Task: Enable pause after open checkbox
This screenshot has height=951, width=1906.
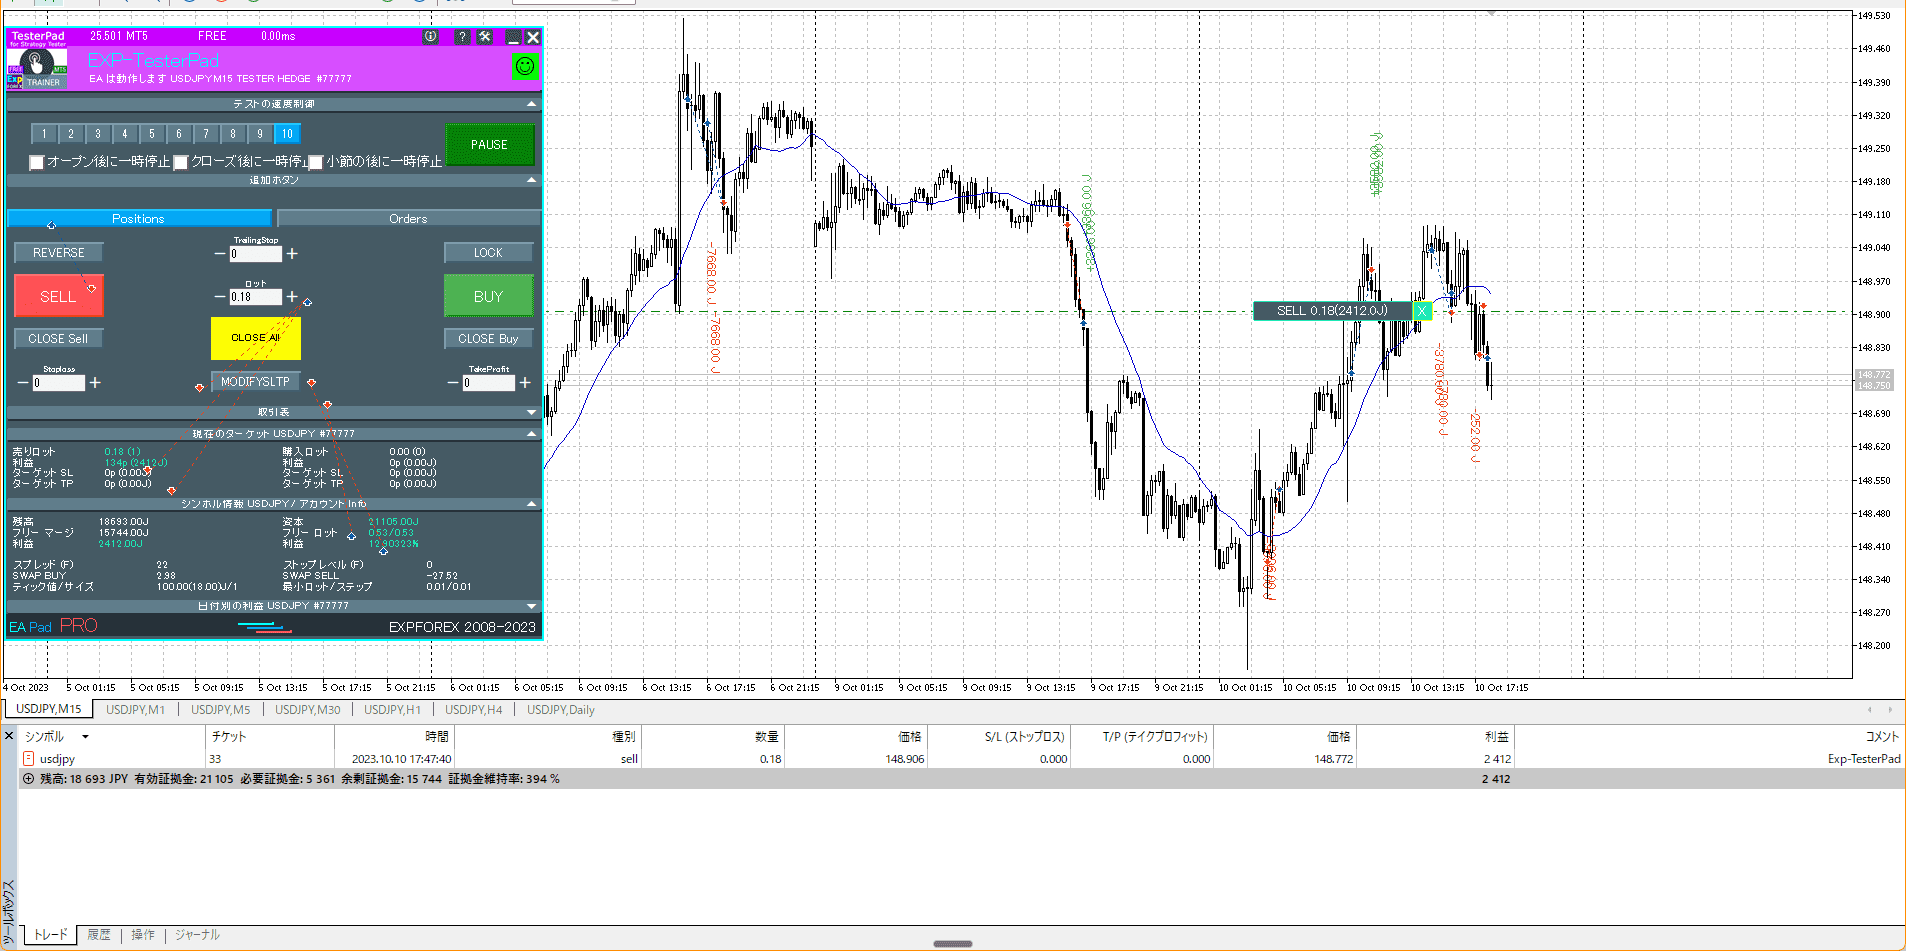Action: [37, 162]
